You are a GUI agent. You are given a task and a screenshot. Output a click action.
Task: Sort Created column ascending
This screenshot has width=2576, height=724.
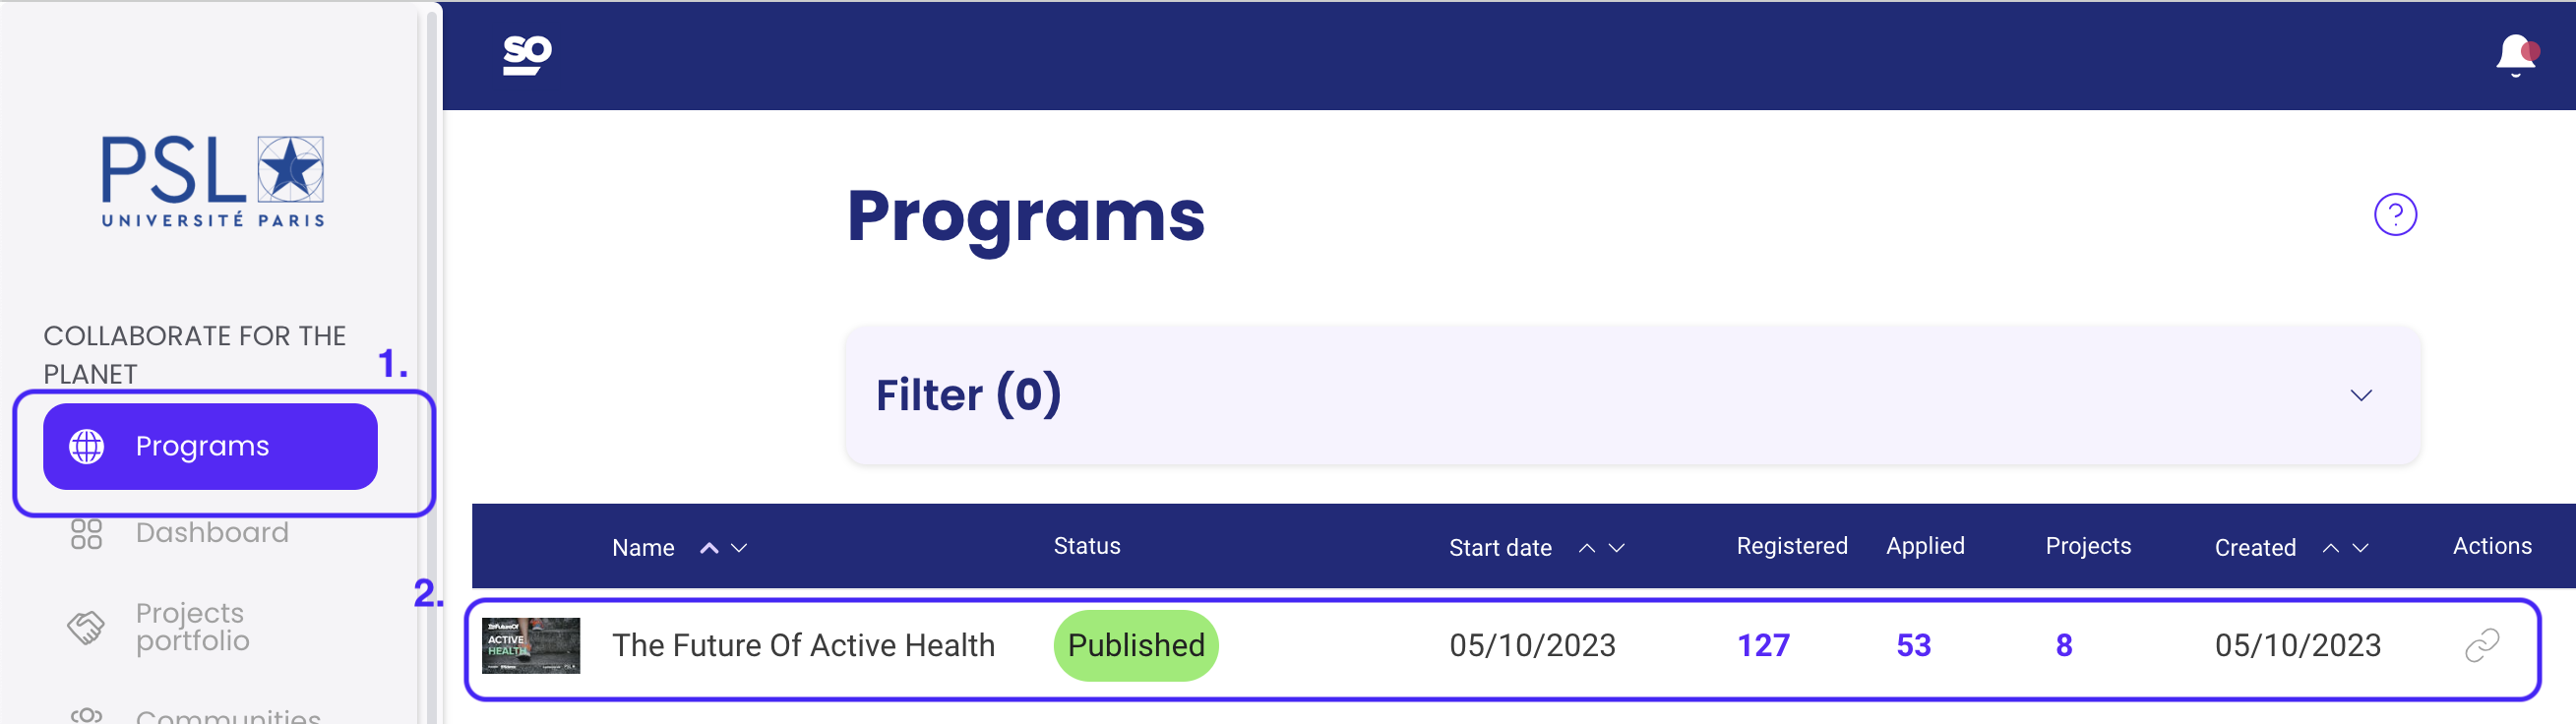[x=2330, y=548]
